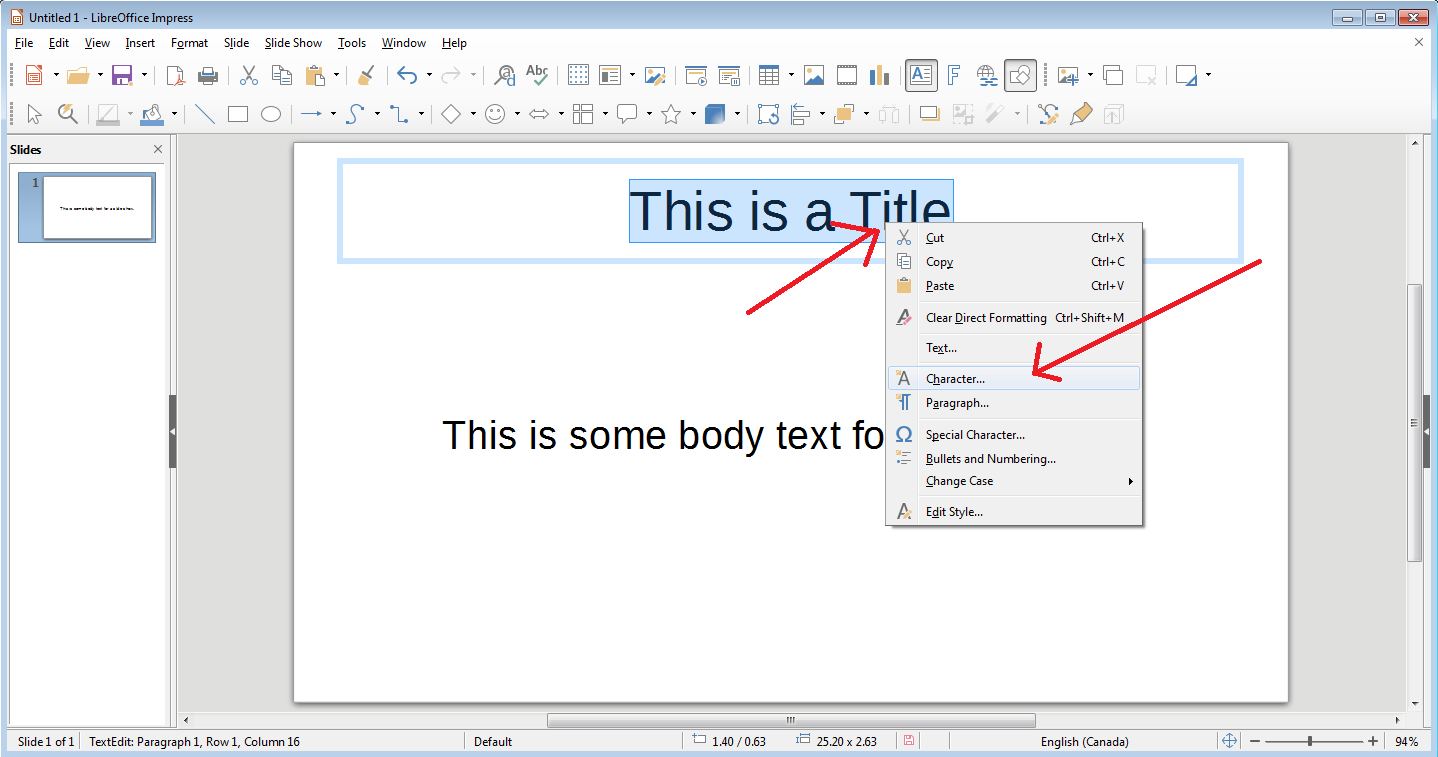Toggle the Shadow button in drawing toolbar

tap(929, 114)
